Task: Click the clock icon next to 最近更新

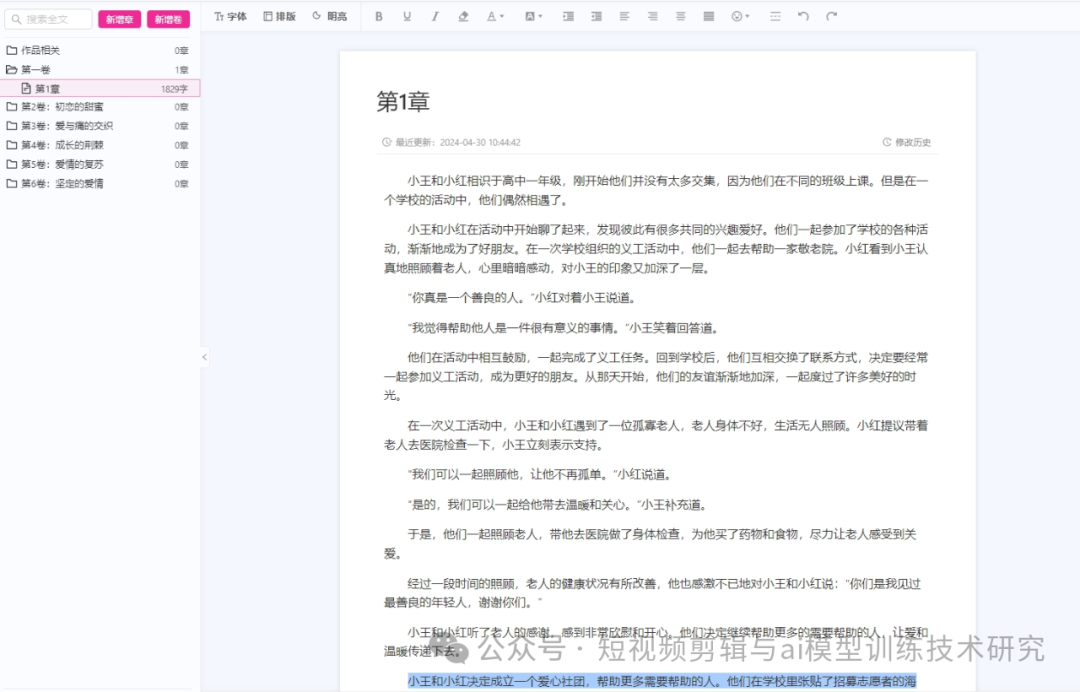Action: [386, 143]
